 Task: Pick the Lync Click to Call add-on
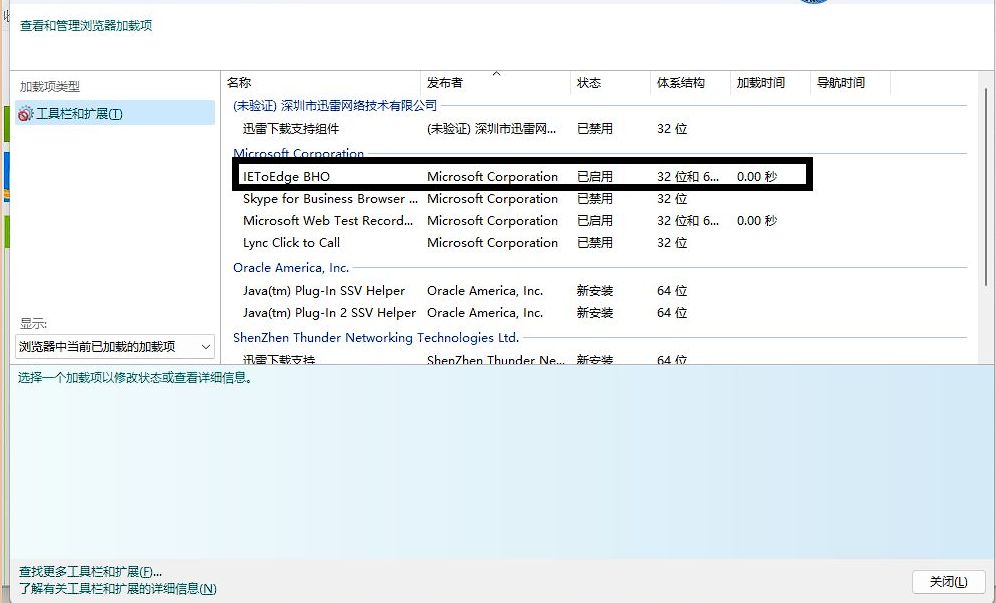291,243
